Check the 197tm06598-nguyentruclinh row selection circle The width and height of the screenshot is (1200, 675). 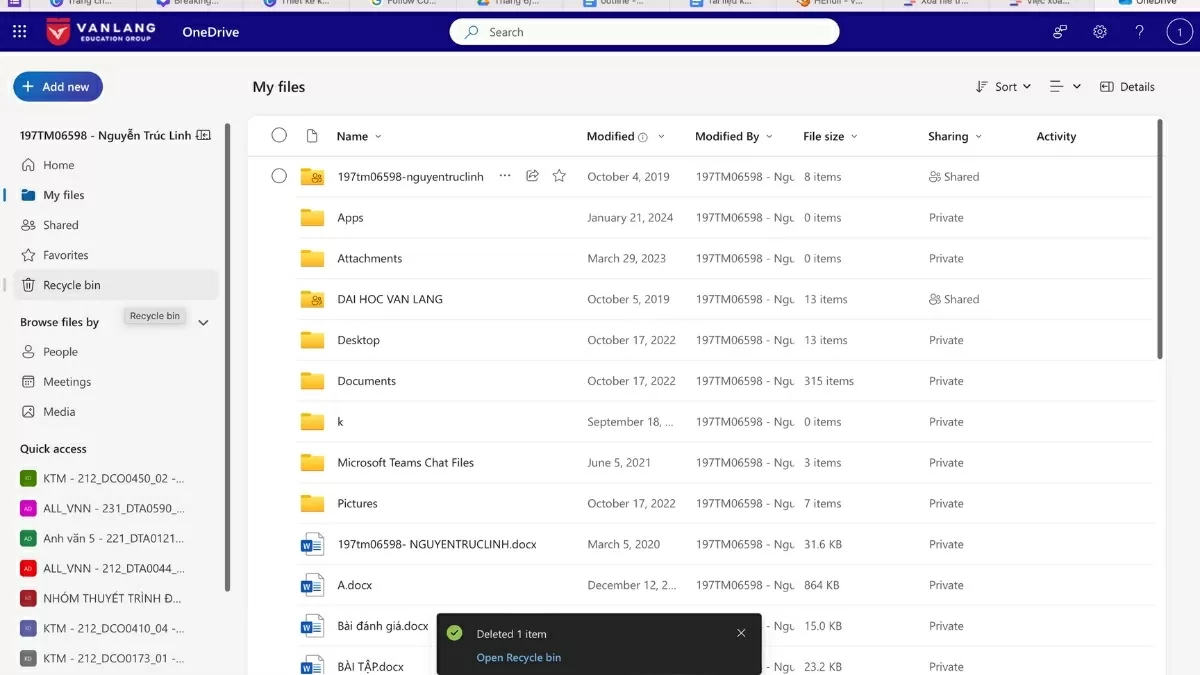(279, 175)
